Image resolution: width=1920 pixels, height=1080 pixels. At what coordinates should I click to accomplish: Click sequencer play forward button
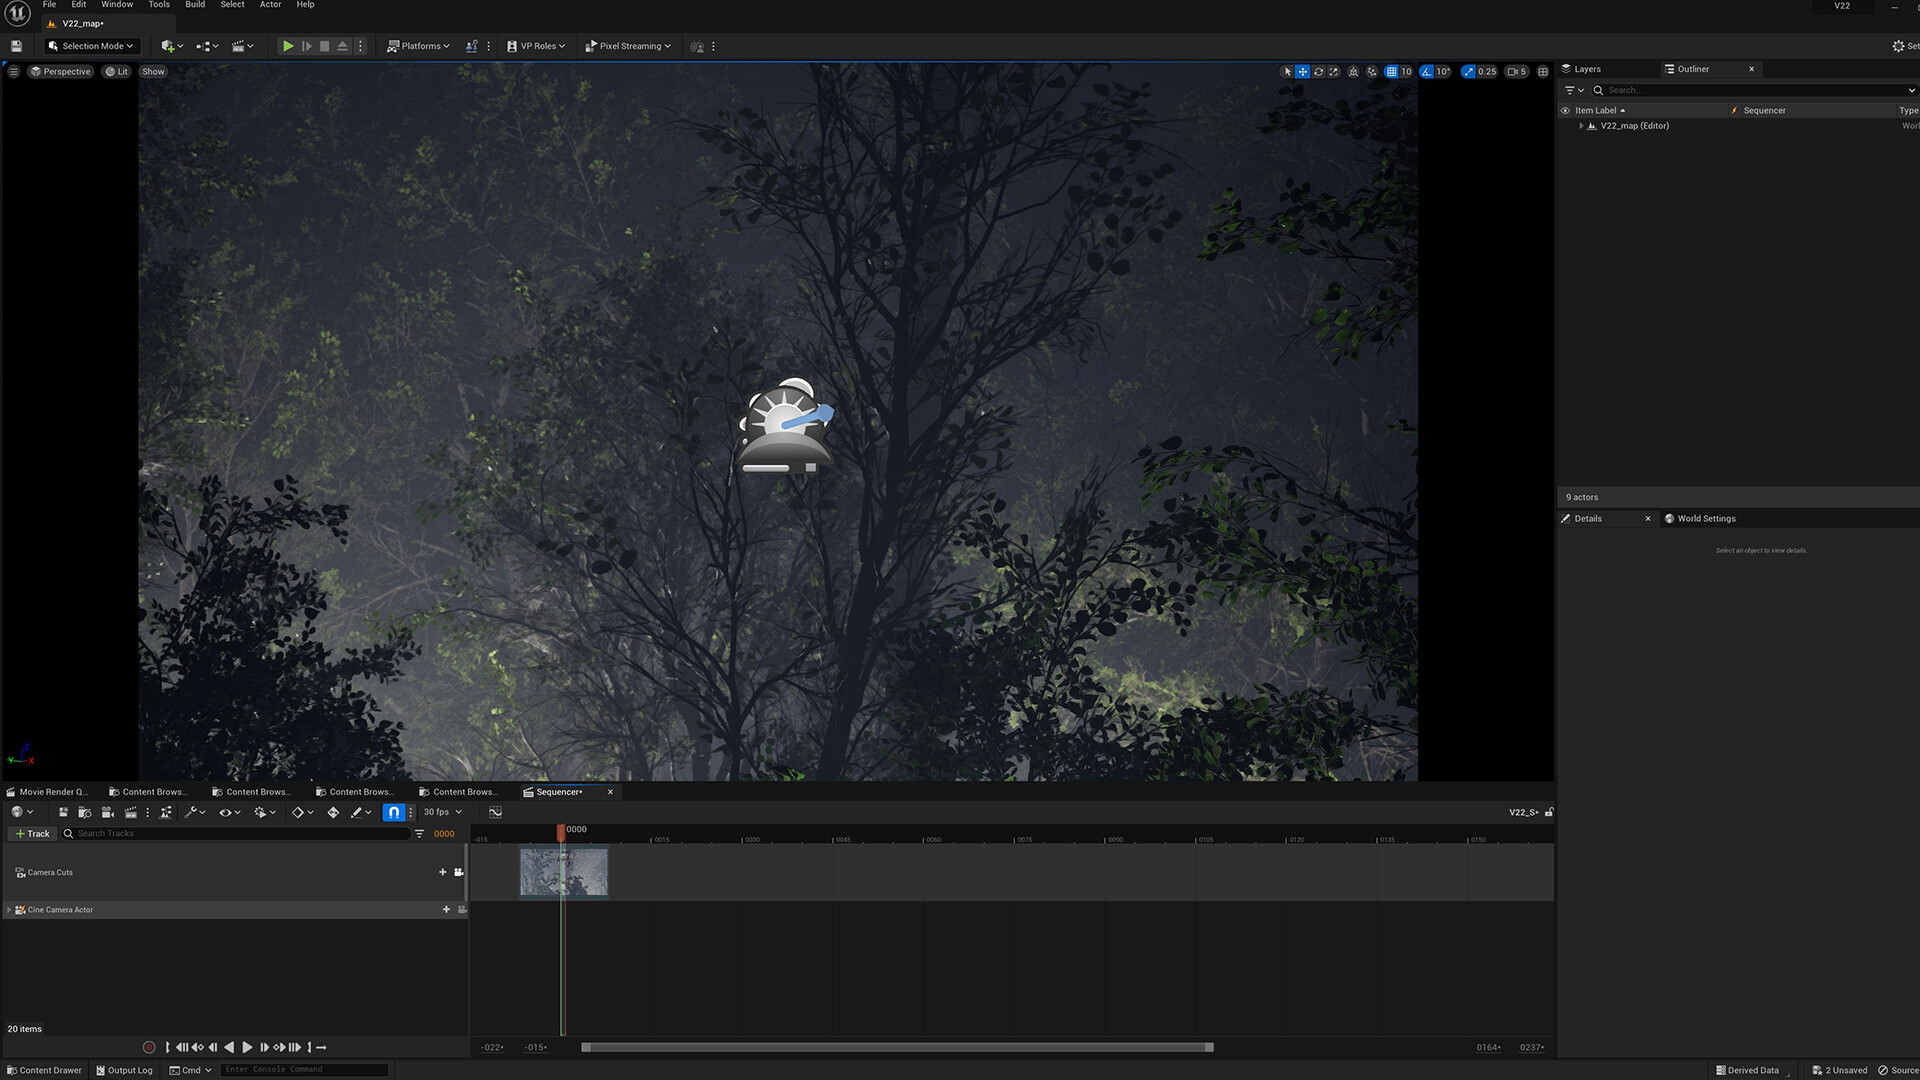click(x=247, y=1047)
